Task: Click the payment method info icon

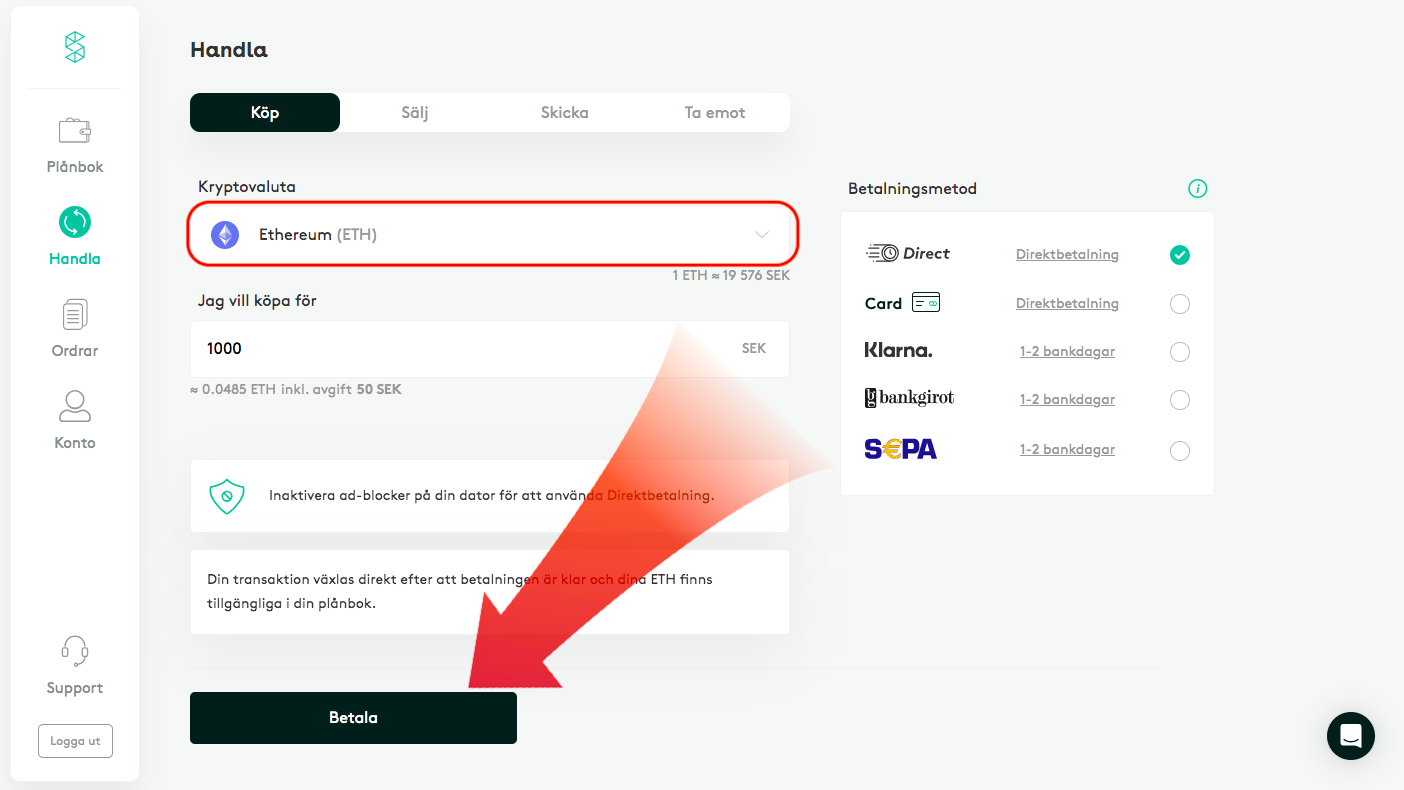Action: pyautogui.click(x=1197, y=188)
